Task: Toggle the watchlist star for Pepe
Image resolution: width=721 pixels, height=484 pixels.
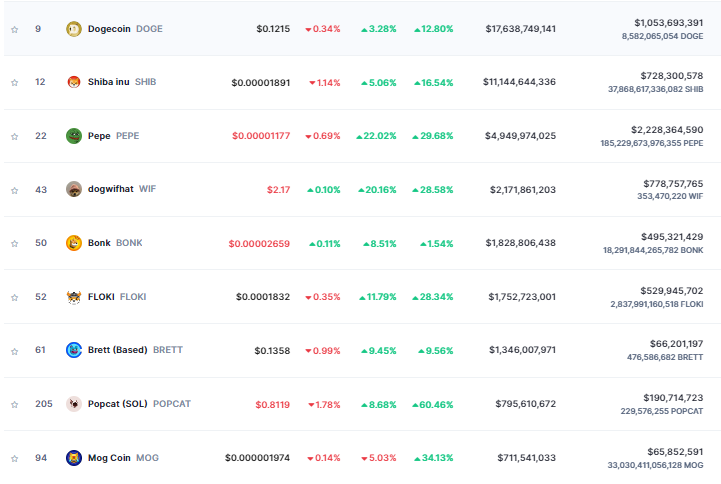Action: pyautogui.click(x=15, y=137)
